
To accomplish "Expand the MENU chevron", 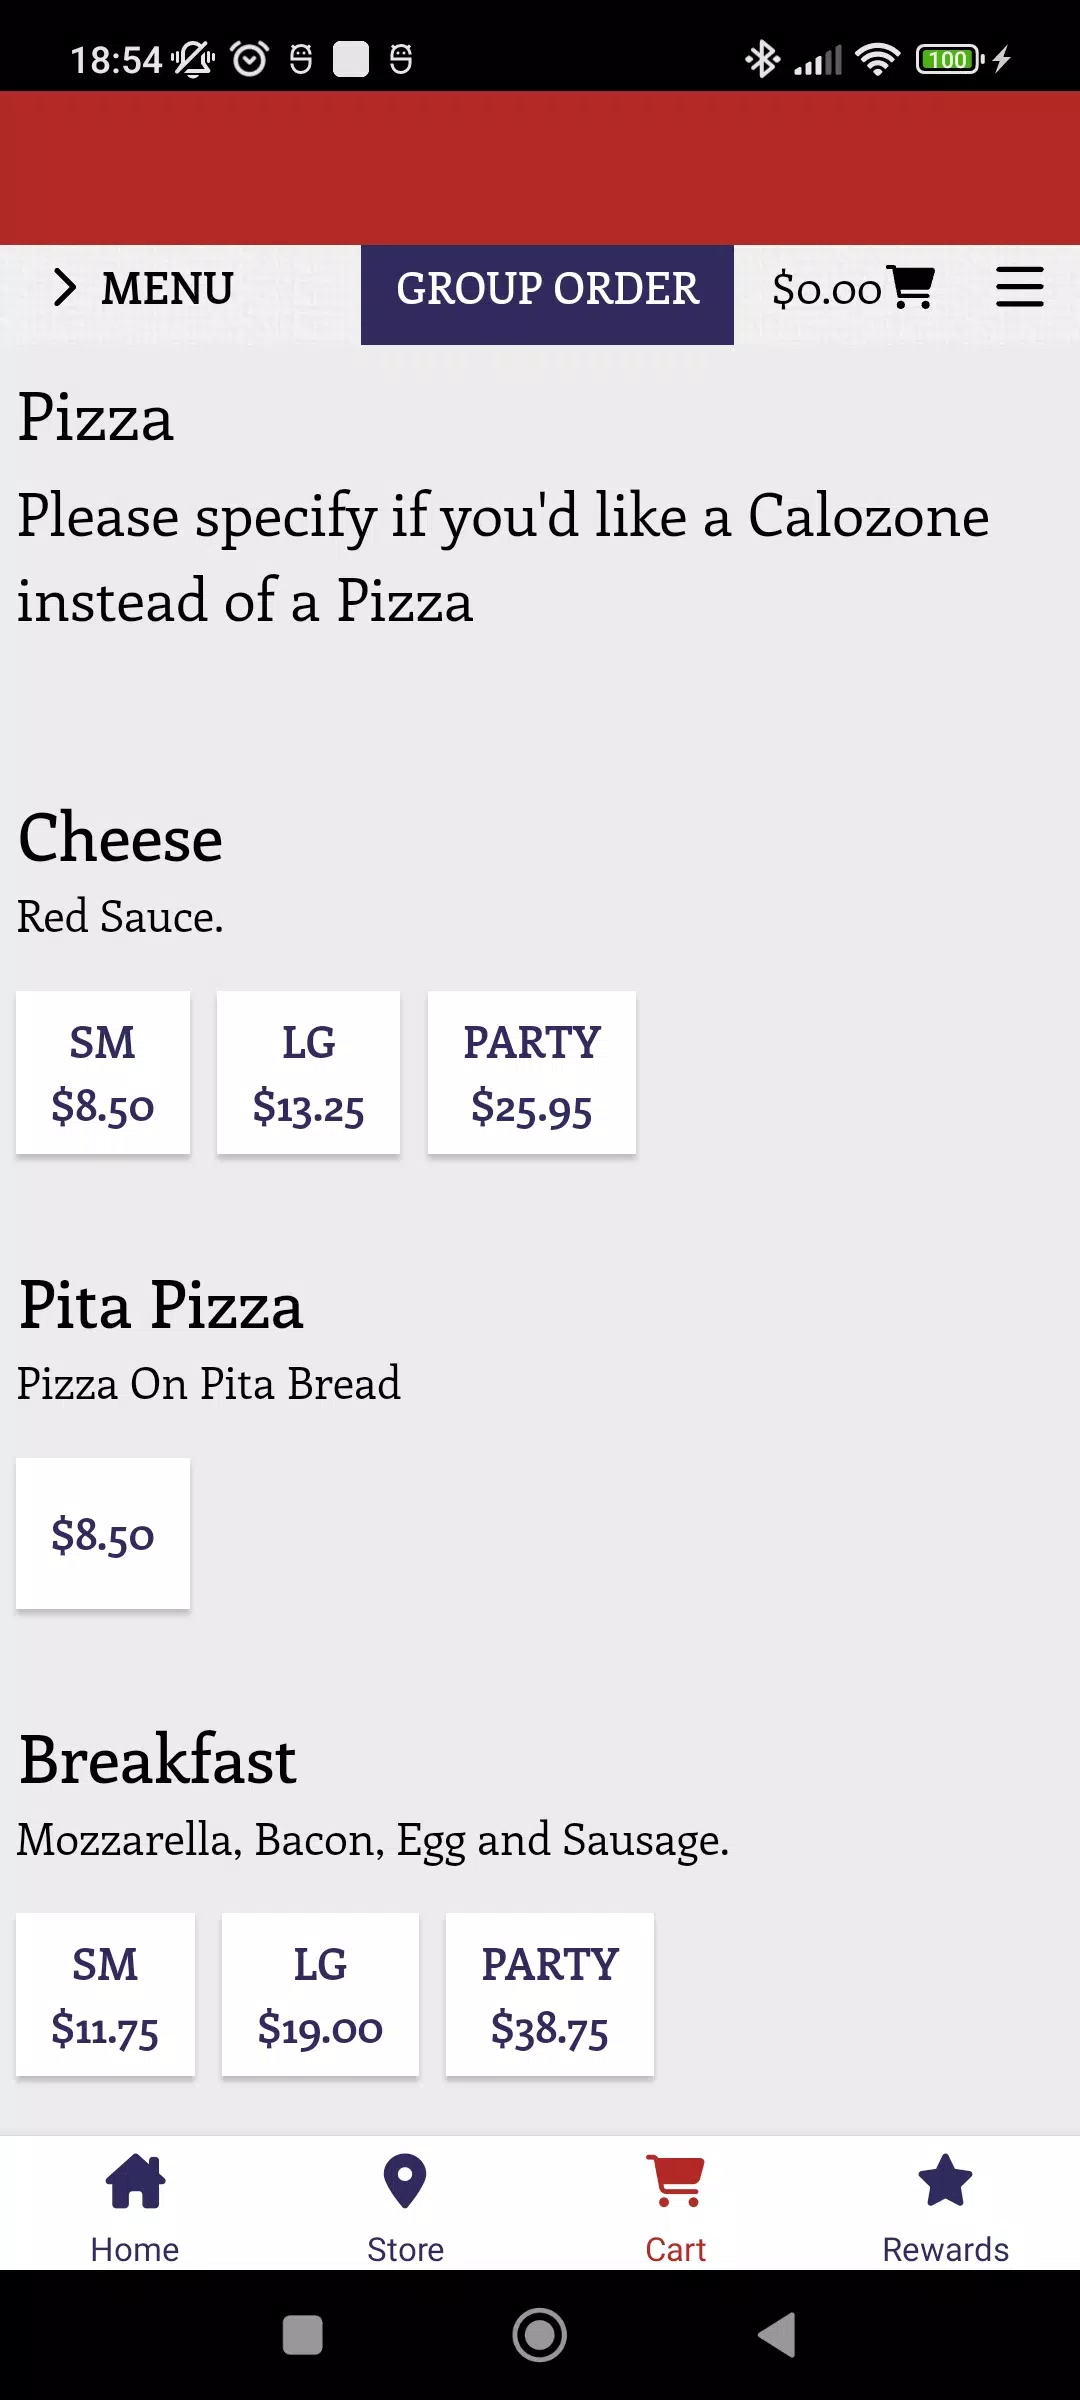I will pos(66,288).
